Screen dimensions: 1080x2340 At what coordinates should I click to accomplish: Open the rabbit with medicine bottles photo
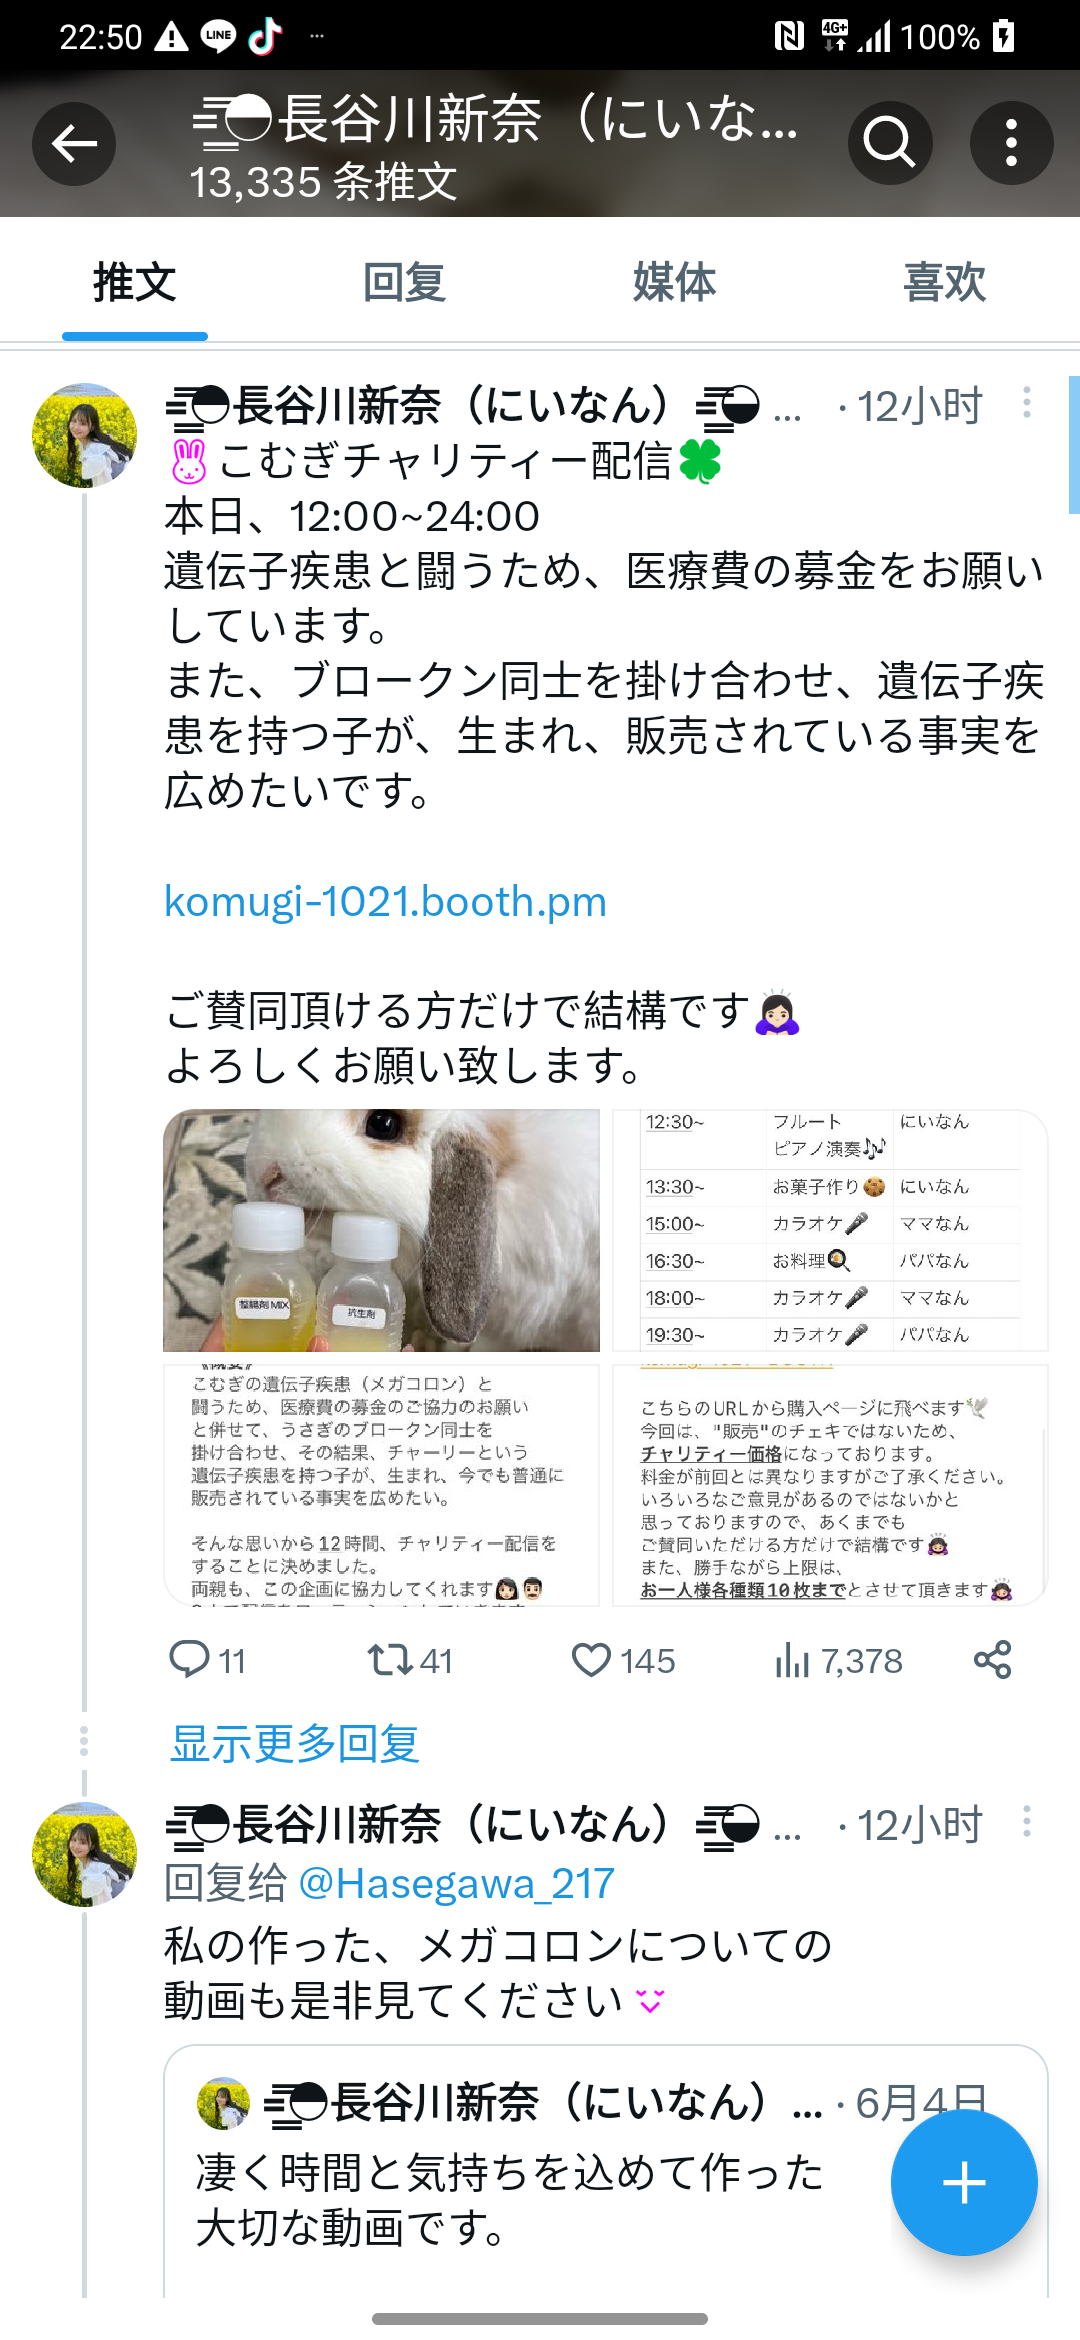(x=381, y=1230)
